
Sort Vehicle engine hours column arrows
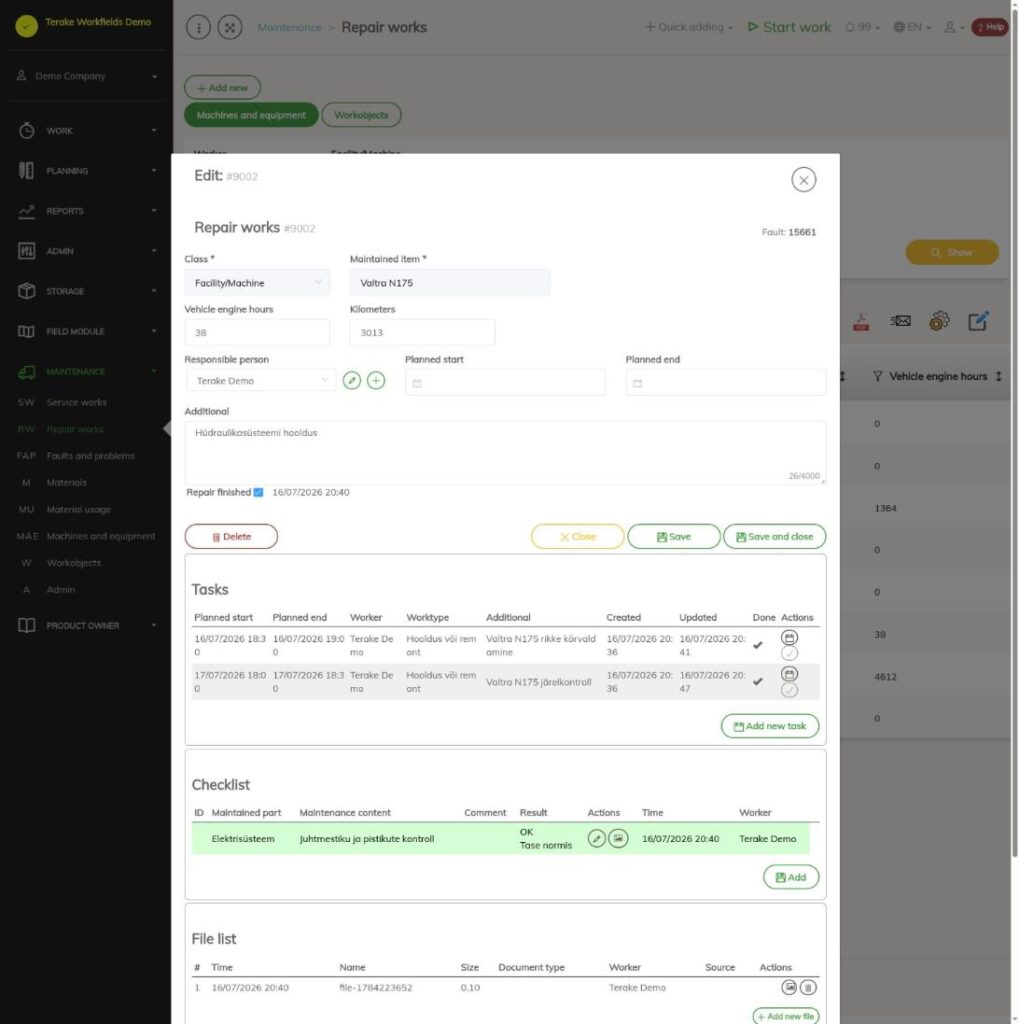(998, 376)
